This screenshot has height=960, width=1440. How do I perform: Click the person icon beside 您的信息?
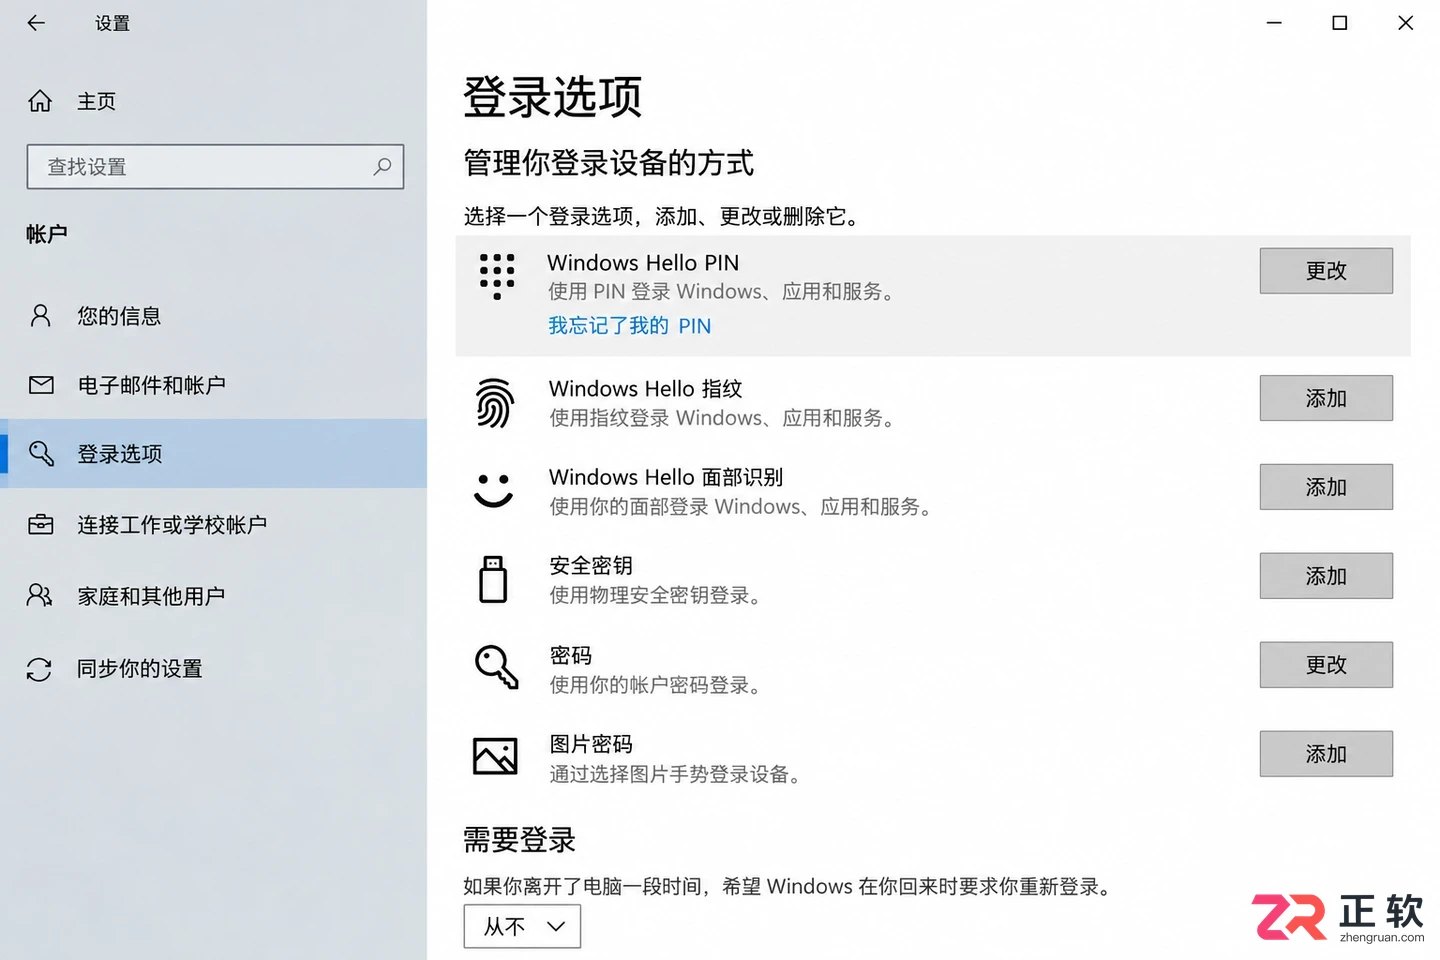pos(40,316)
